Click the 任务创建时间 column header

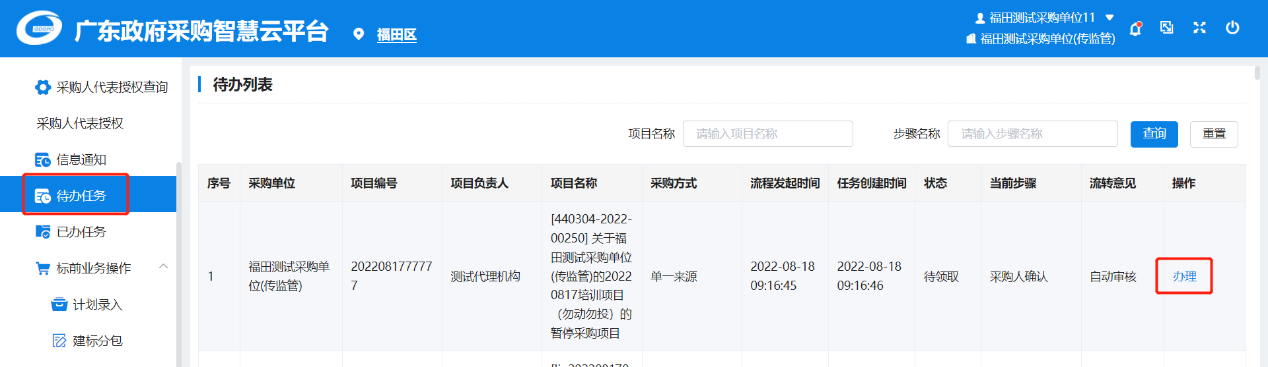[872, 184]
